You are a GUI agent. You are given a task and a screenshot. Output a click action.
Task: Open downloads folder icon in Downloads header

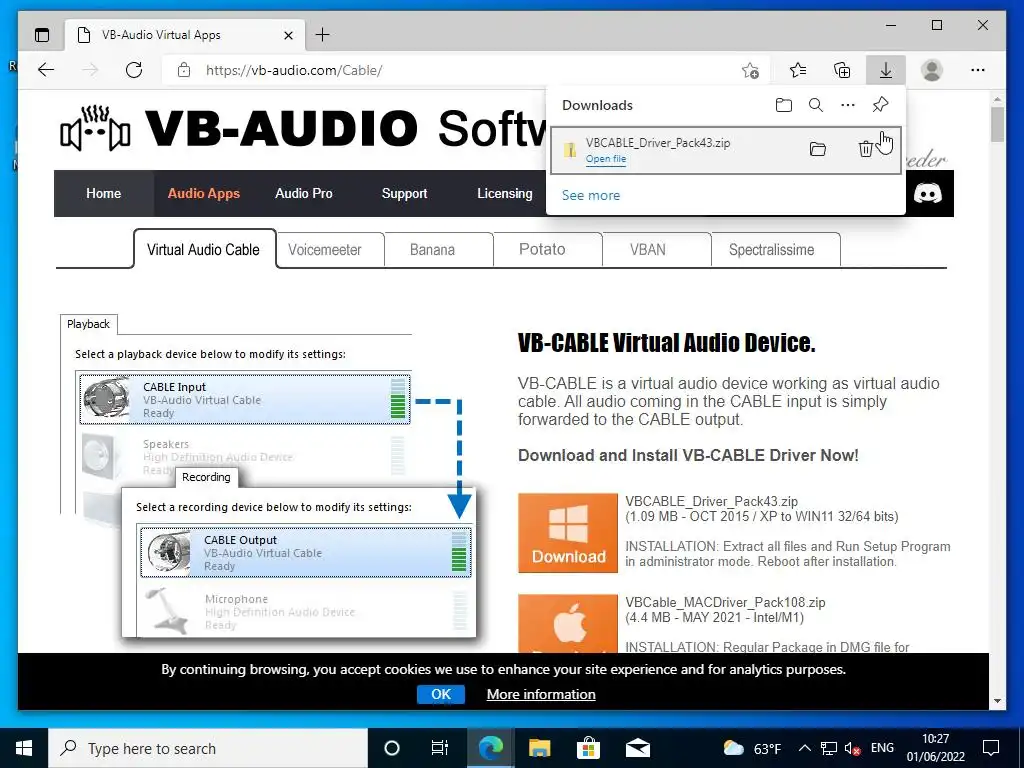(x=784, y=105)
